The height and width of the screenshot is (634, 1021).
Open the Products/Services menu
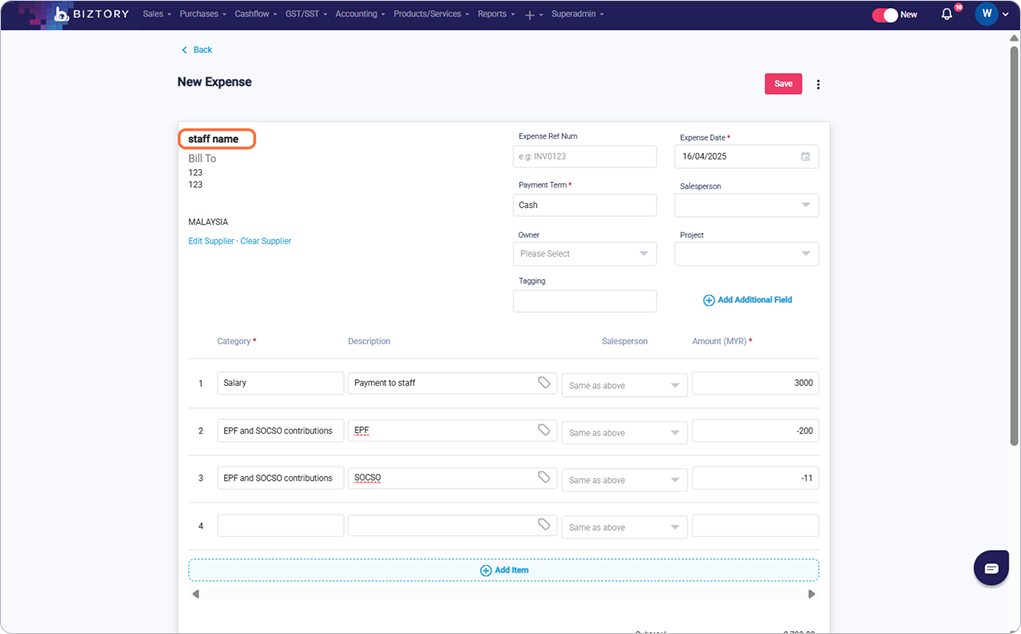430,14
